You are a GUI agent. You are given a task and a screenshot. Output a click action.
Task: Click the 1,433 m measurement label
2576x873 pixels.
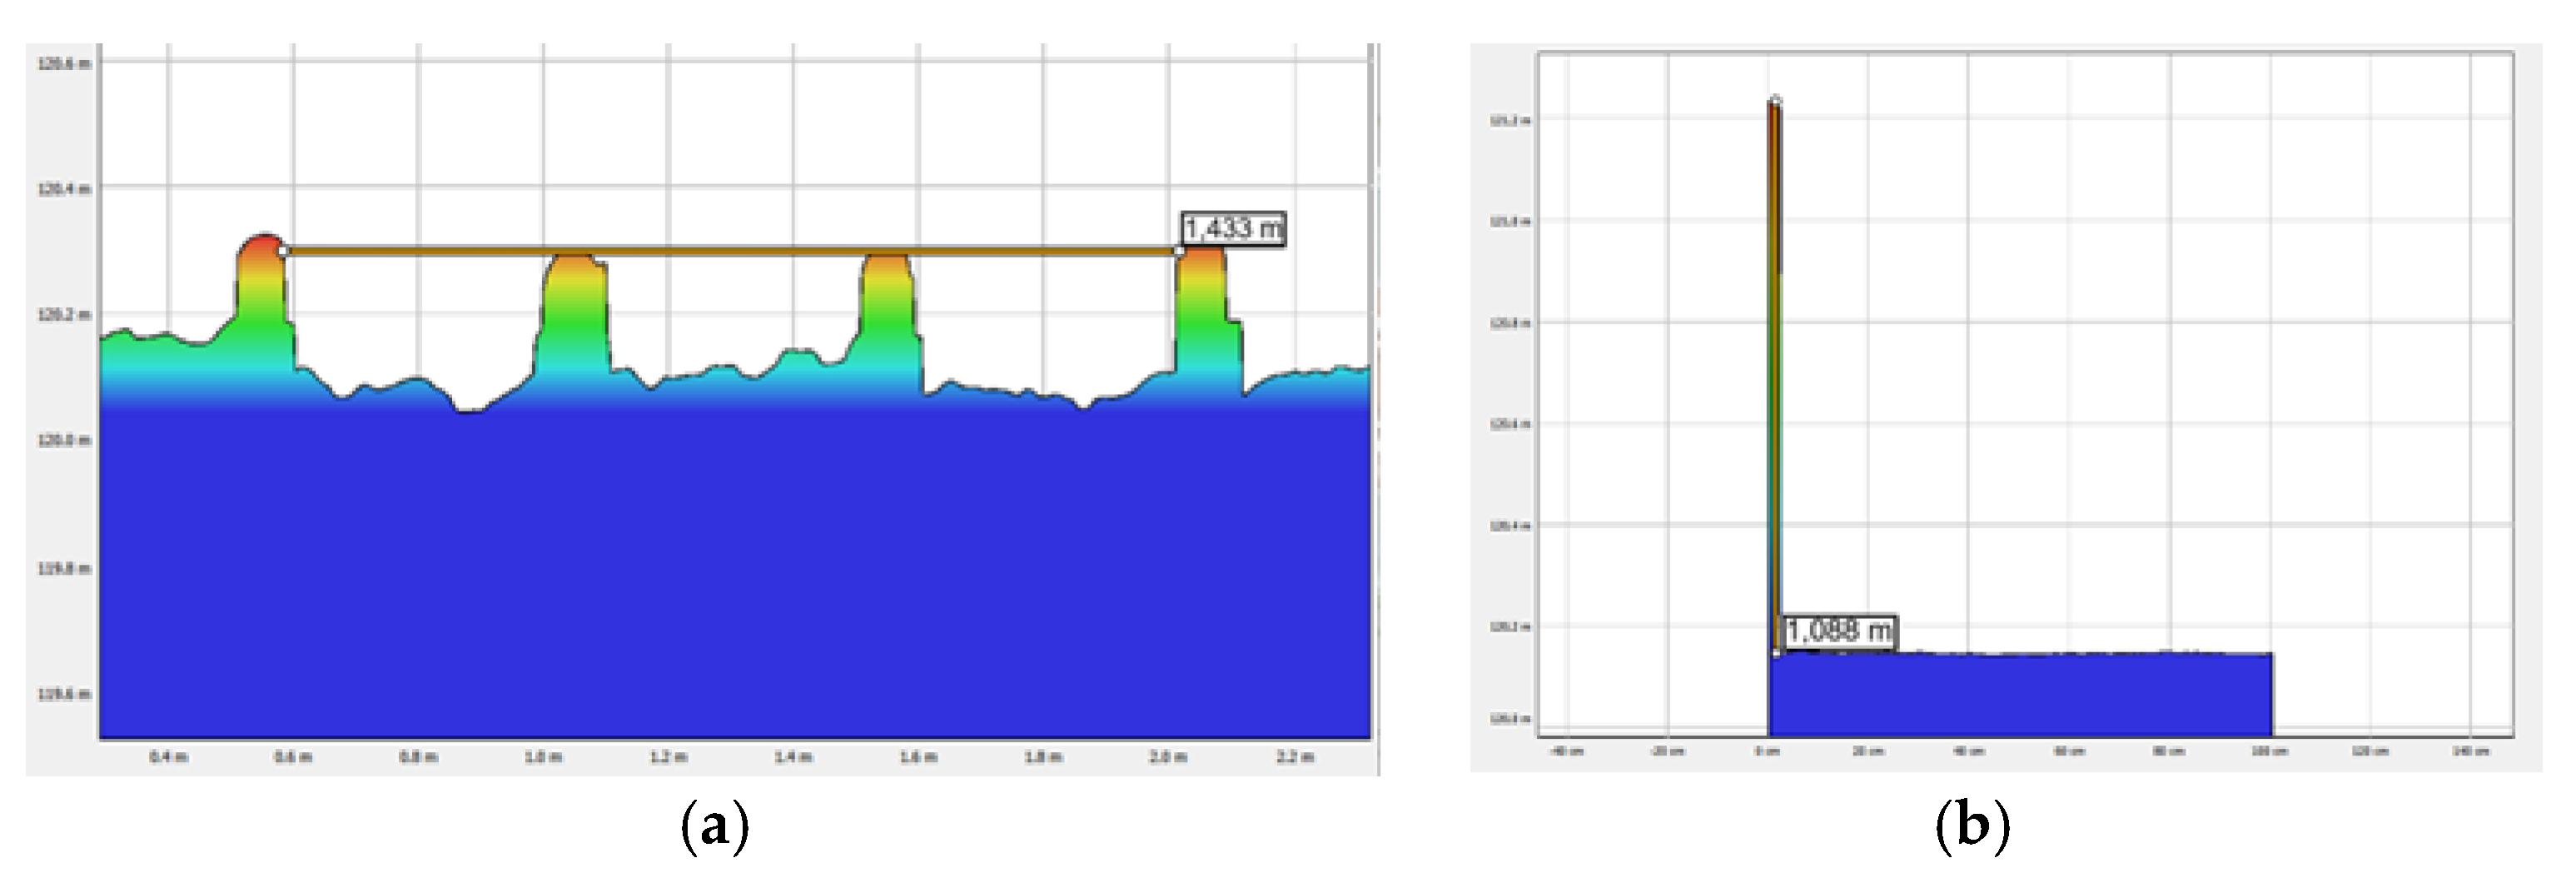[1232, 229]
